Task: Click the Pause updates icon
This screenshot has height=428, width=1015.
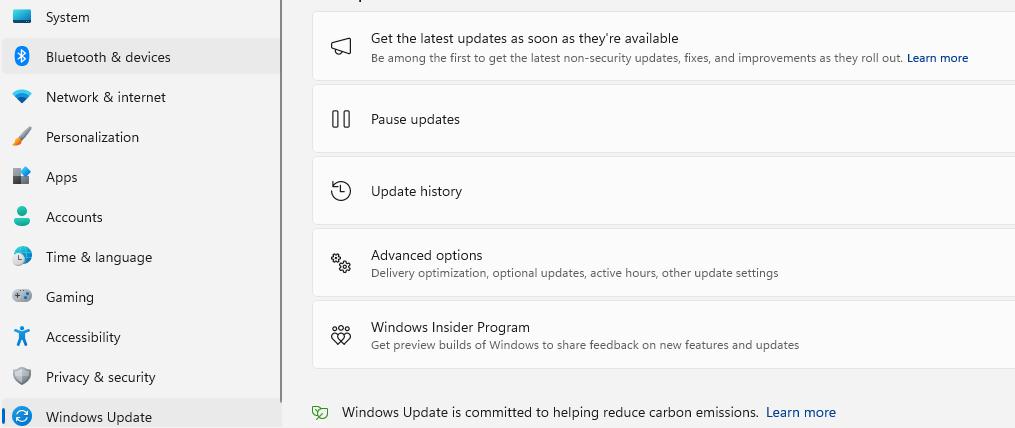Action: pos(341,119)
